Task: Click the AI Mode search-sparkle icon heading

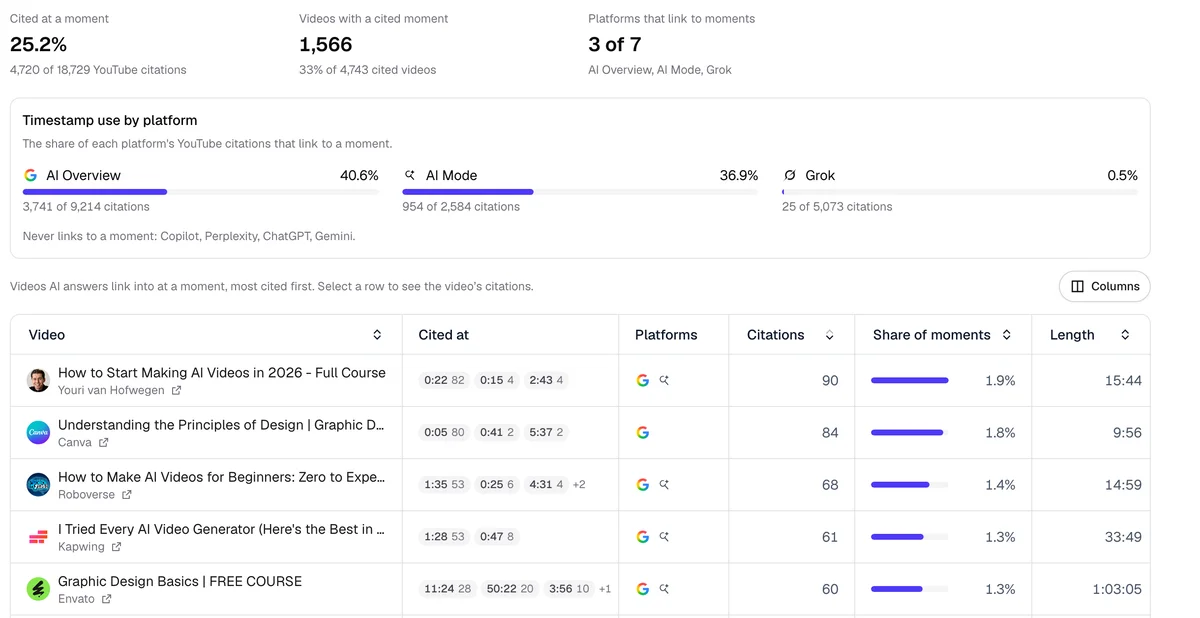Action: click(x=410, y=175)
